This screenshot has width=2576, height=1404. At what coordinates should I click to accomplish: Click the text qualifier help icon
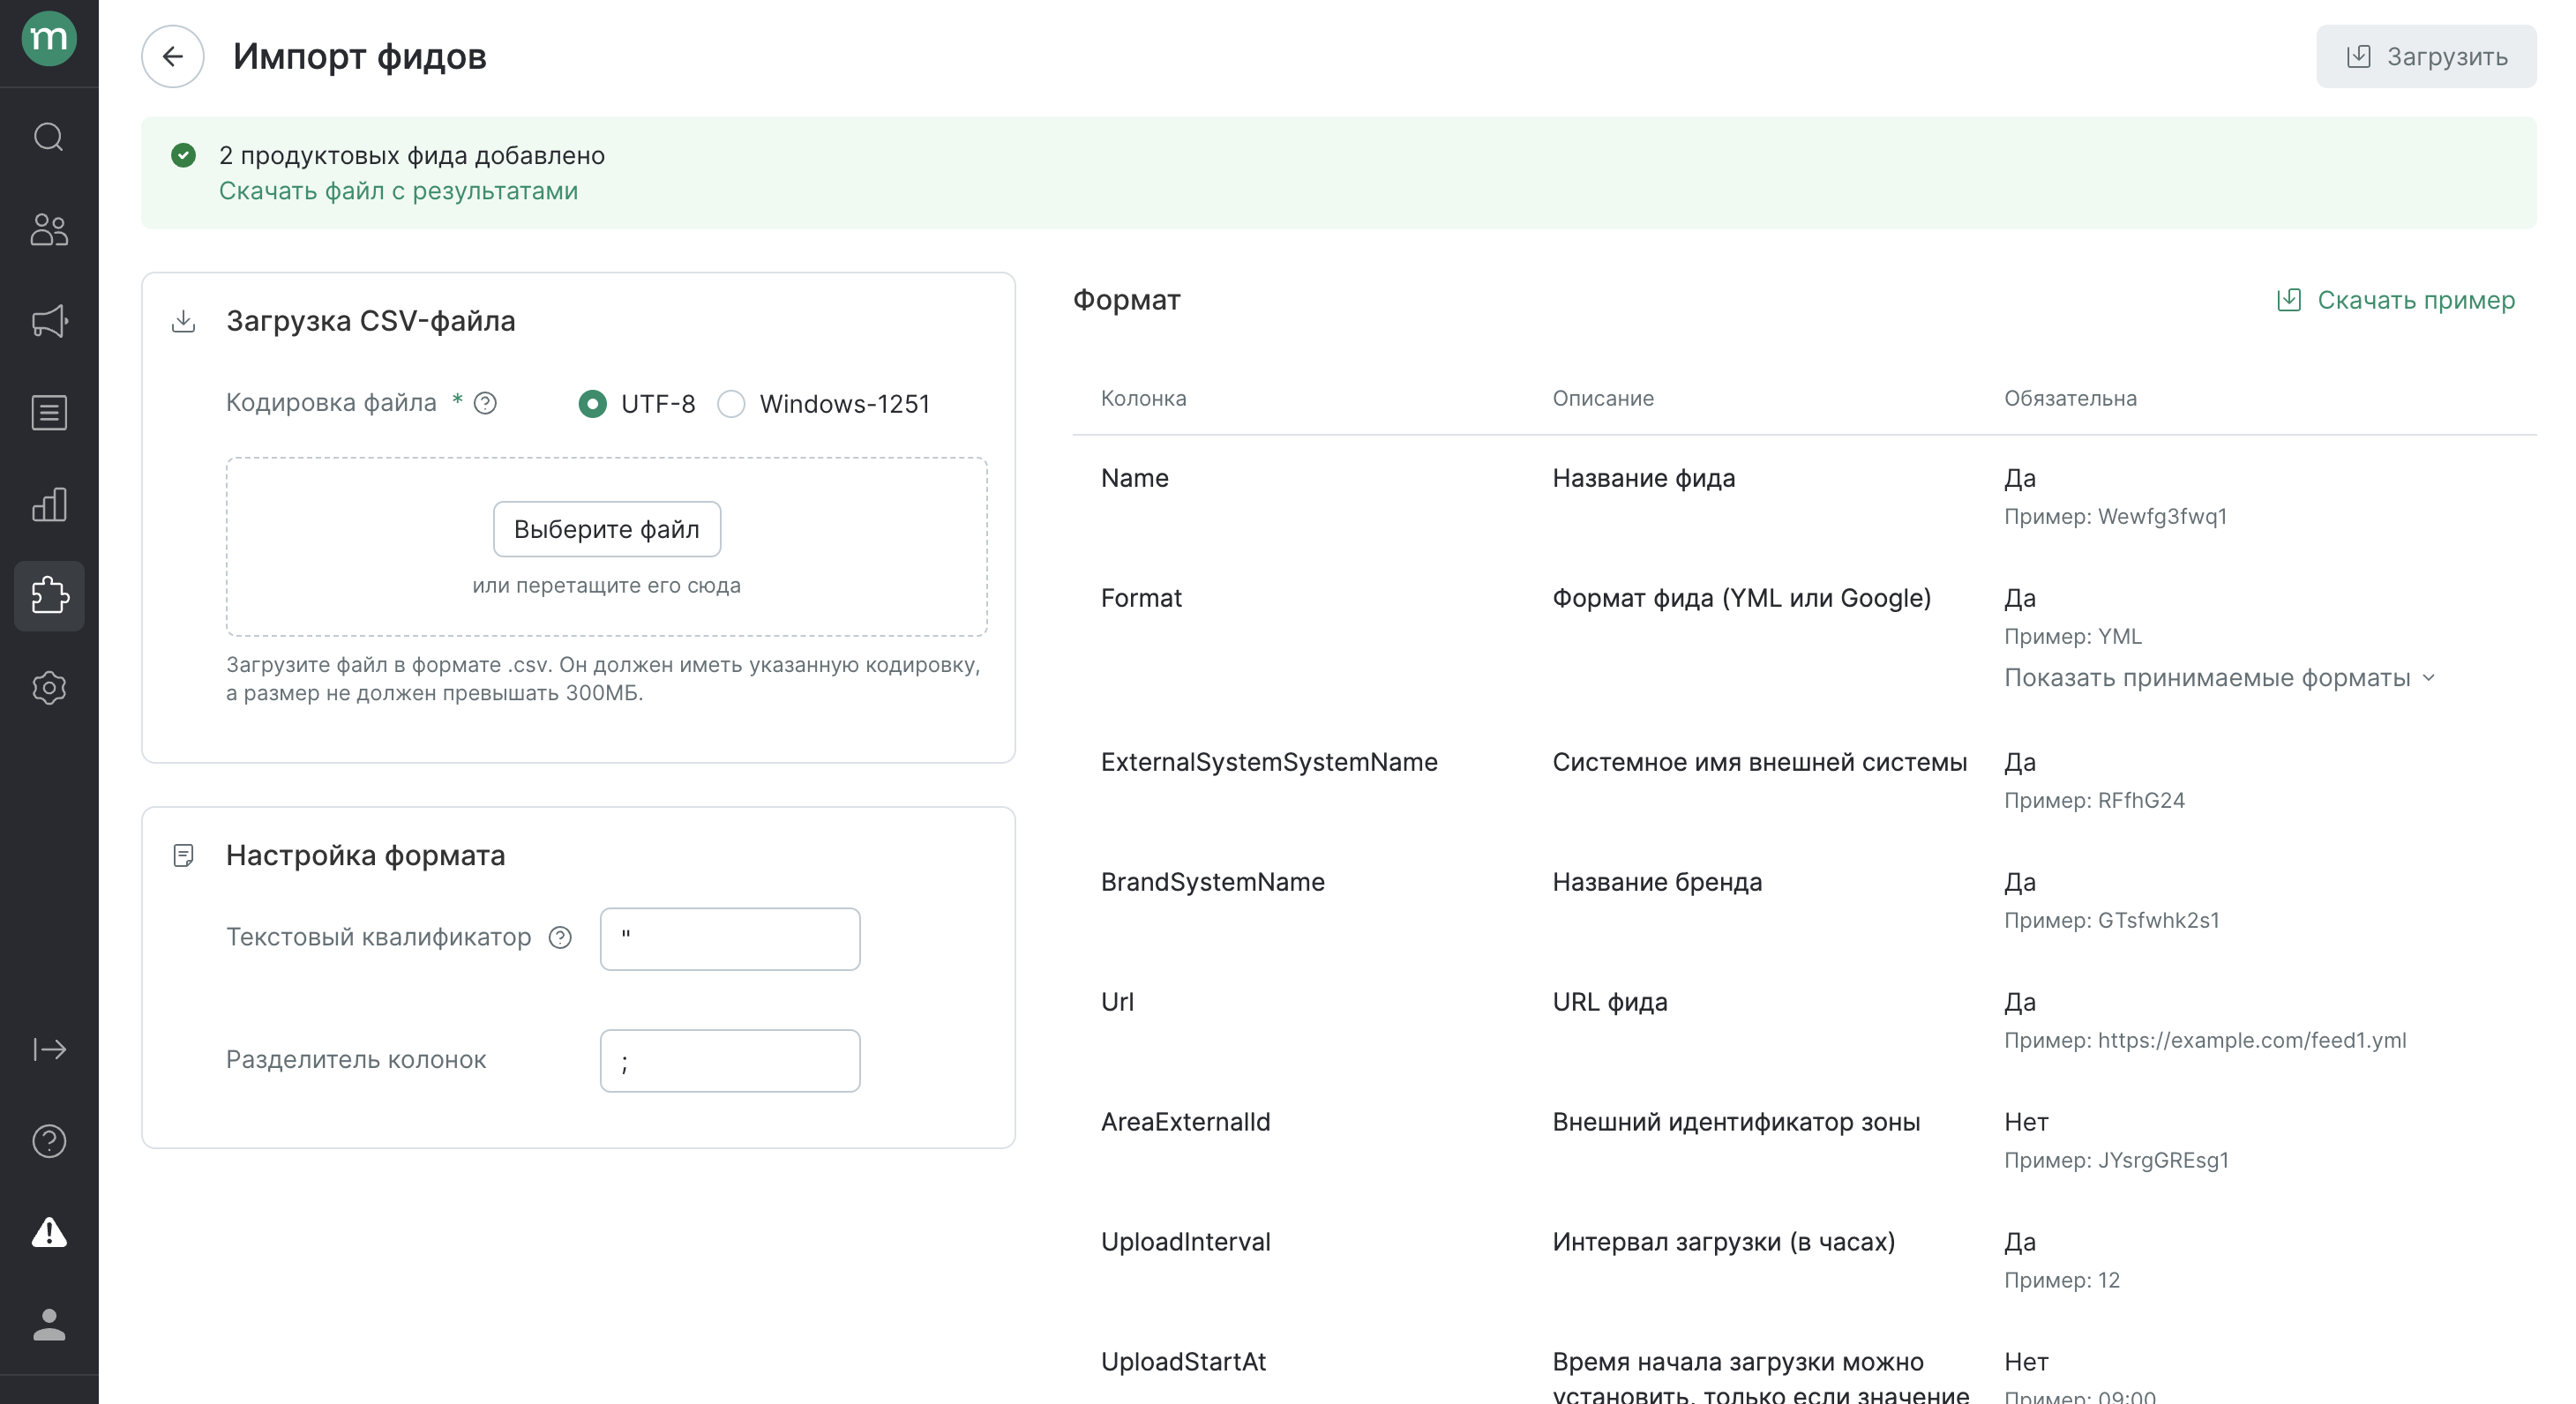(560, 937)
